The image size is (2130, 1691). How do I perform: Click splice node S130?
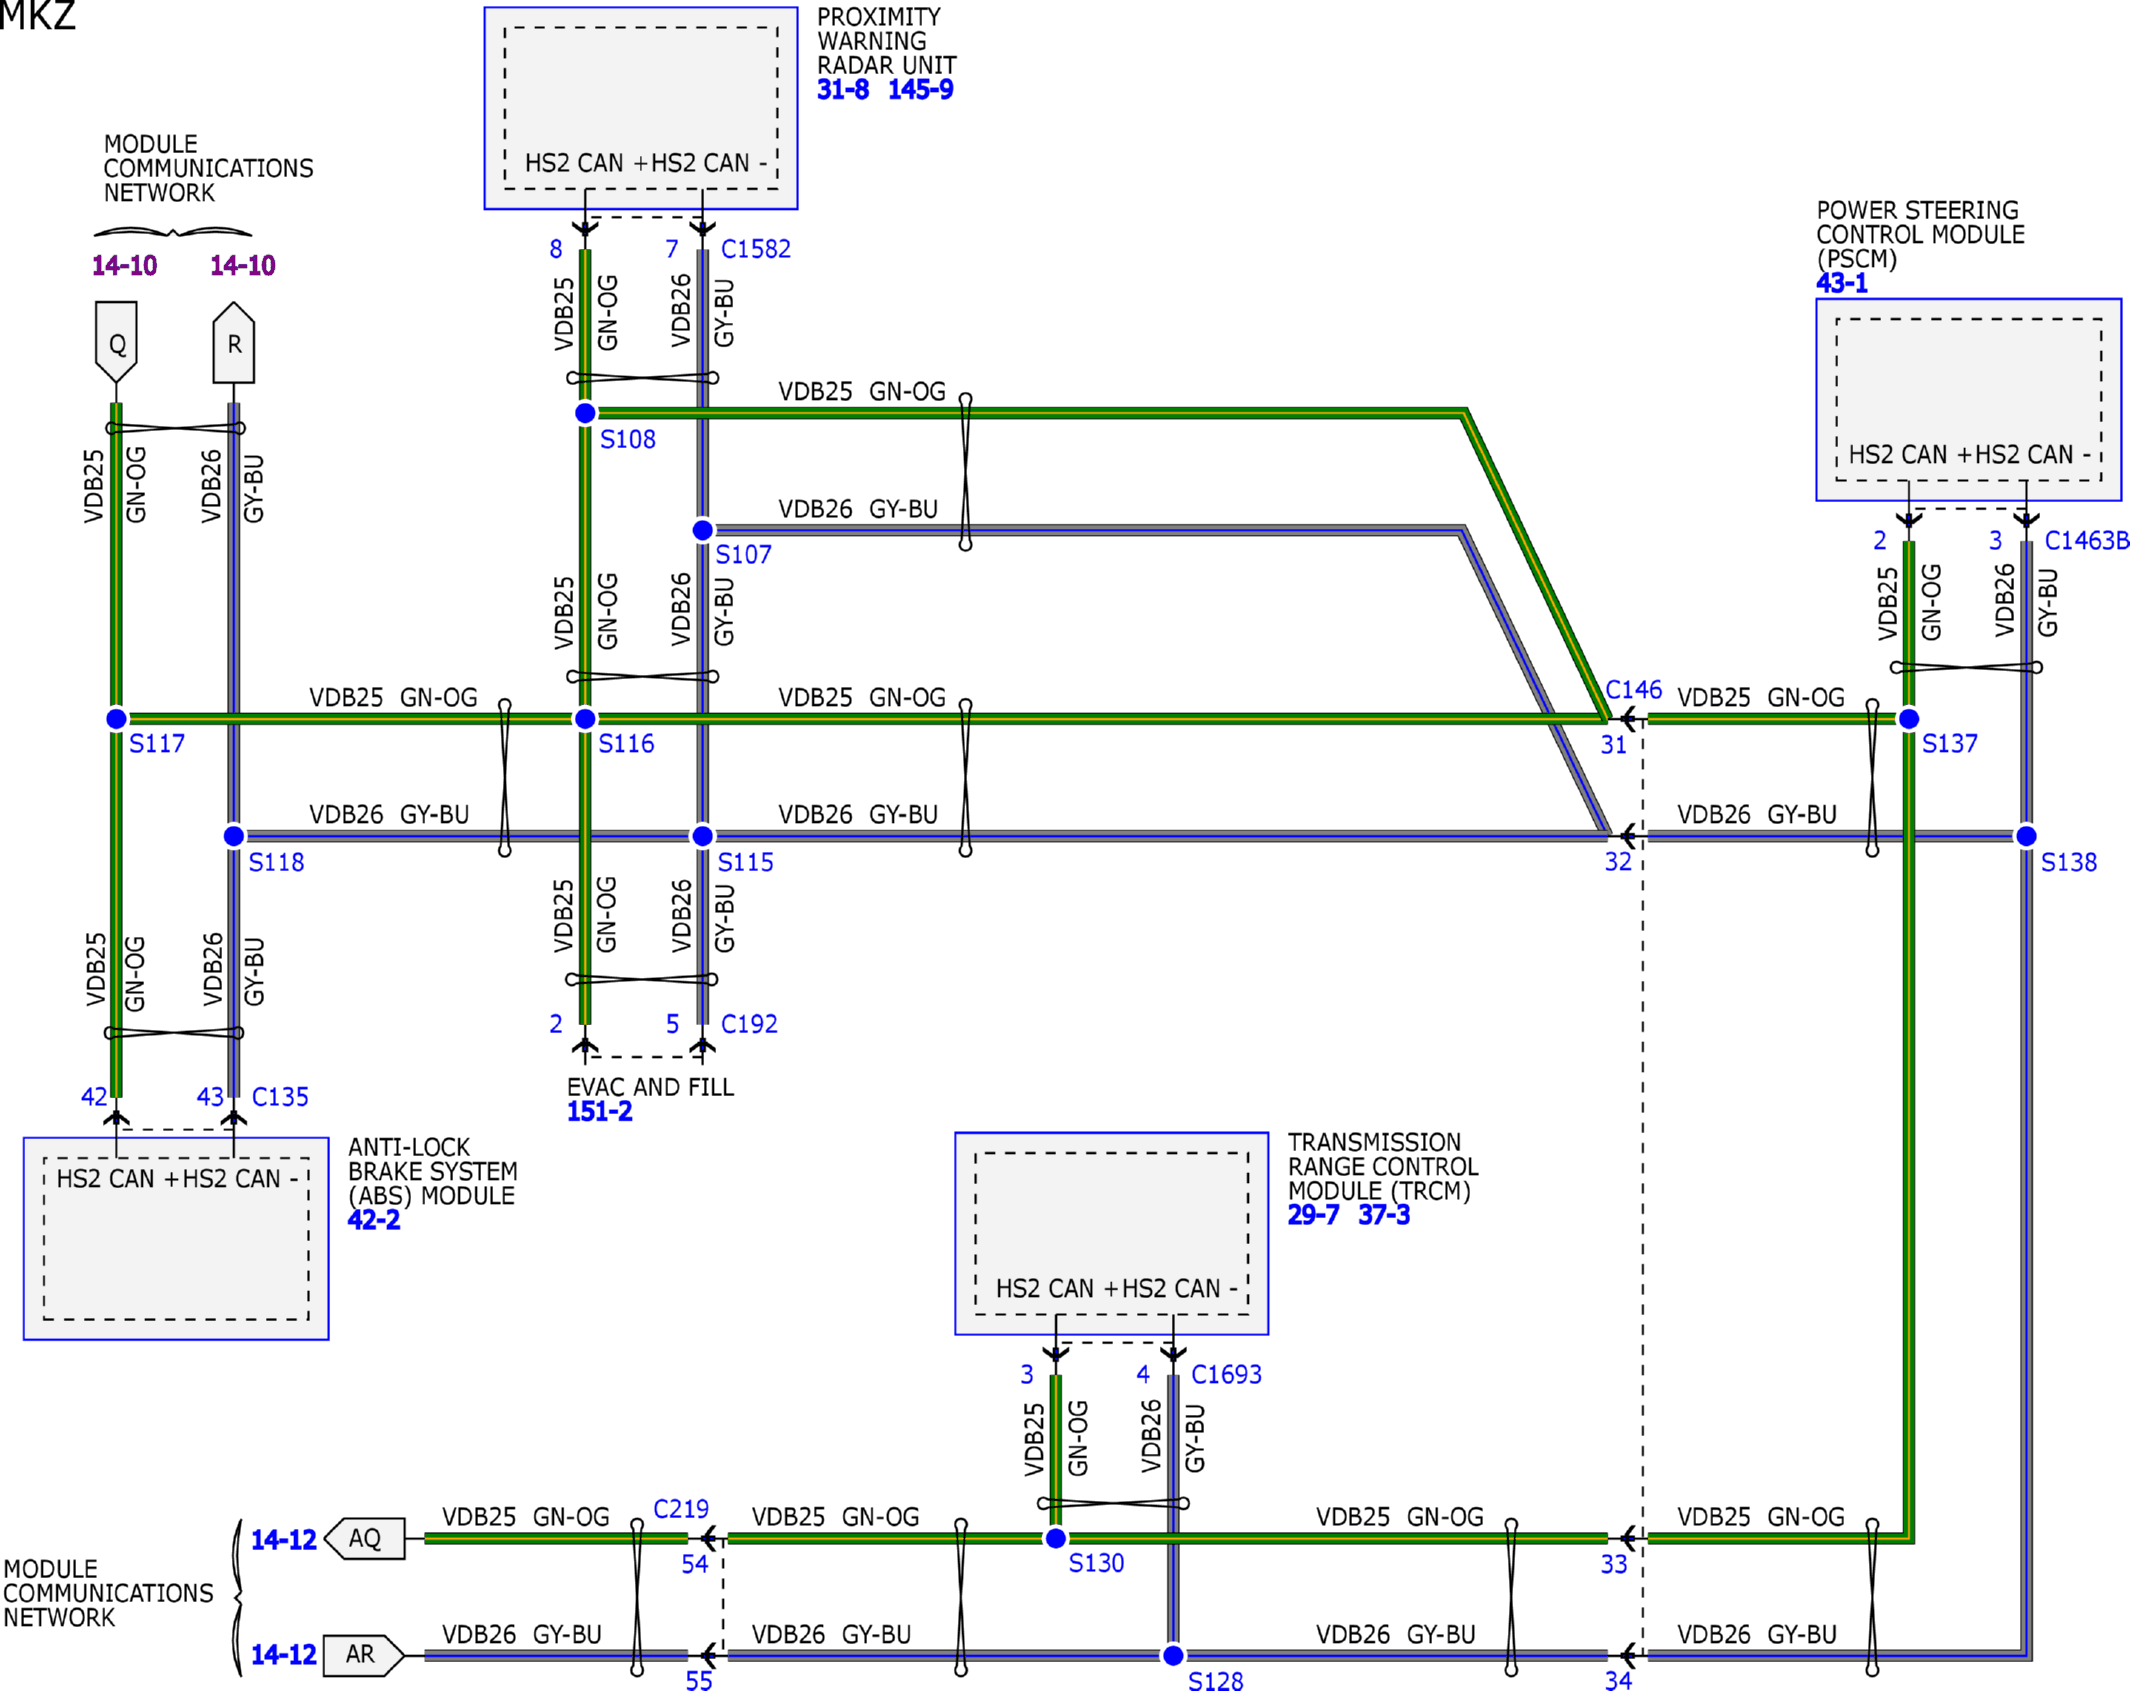1055,1538
